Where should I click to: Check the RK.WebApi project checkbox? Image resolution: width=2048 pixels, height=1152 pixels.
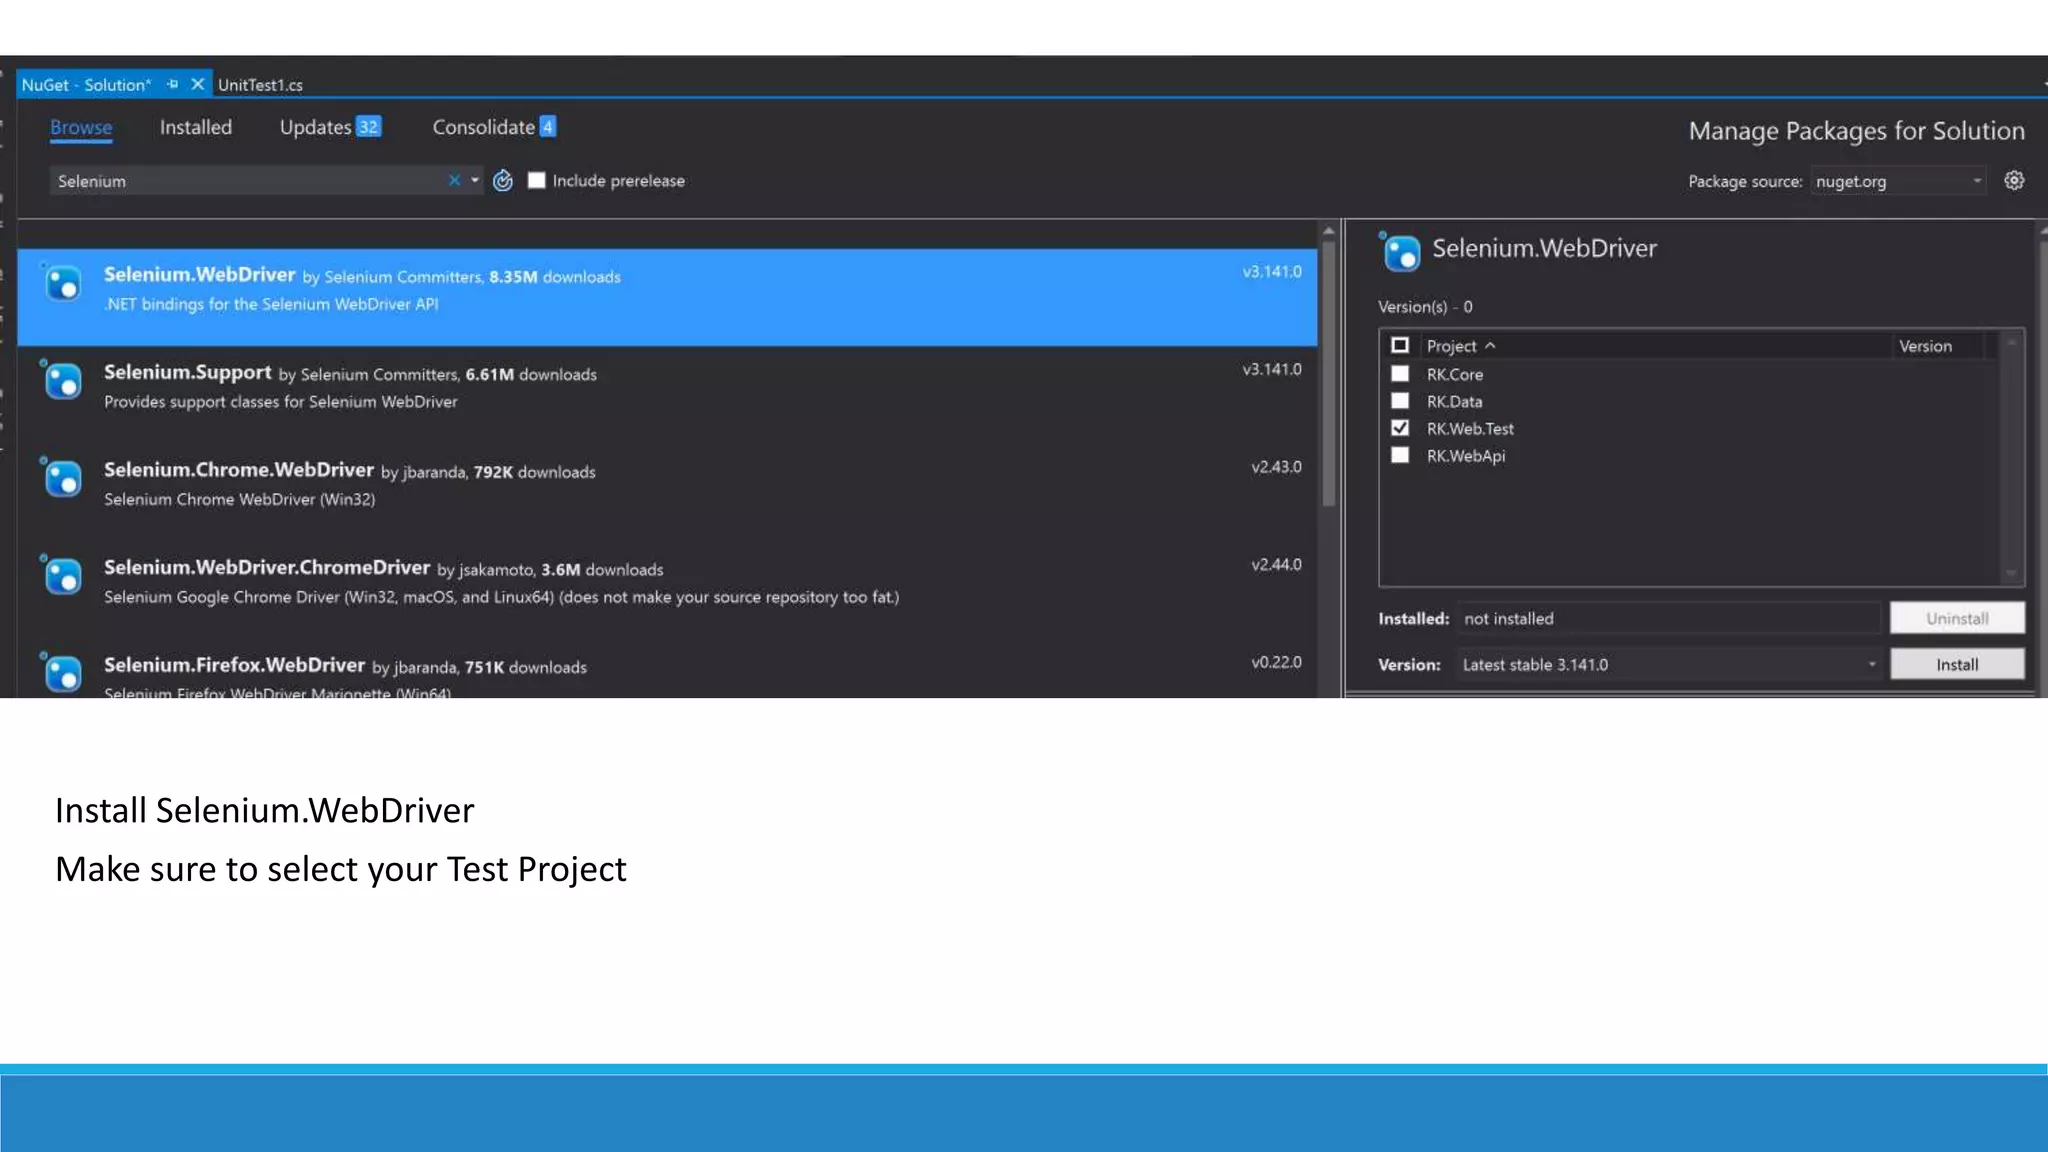(x=1400, y=455)
